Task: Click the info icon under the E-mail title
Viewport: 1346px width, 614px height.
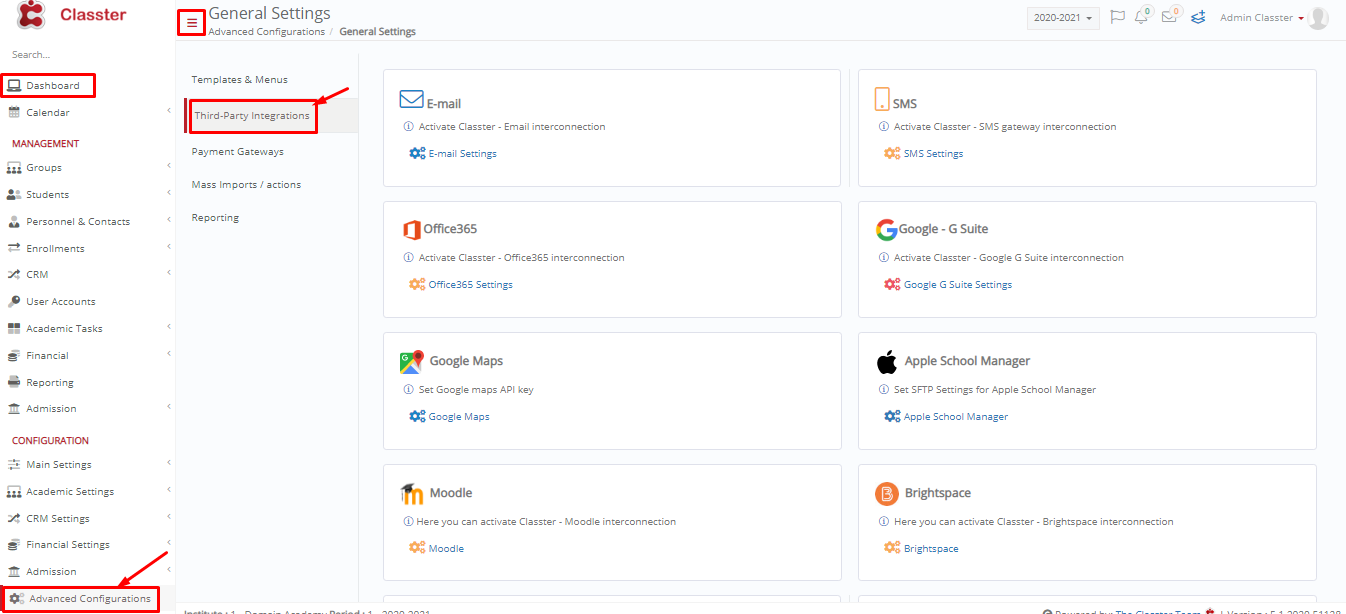Action: (408, 127)
